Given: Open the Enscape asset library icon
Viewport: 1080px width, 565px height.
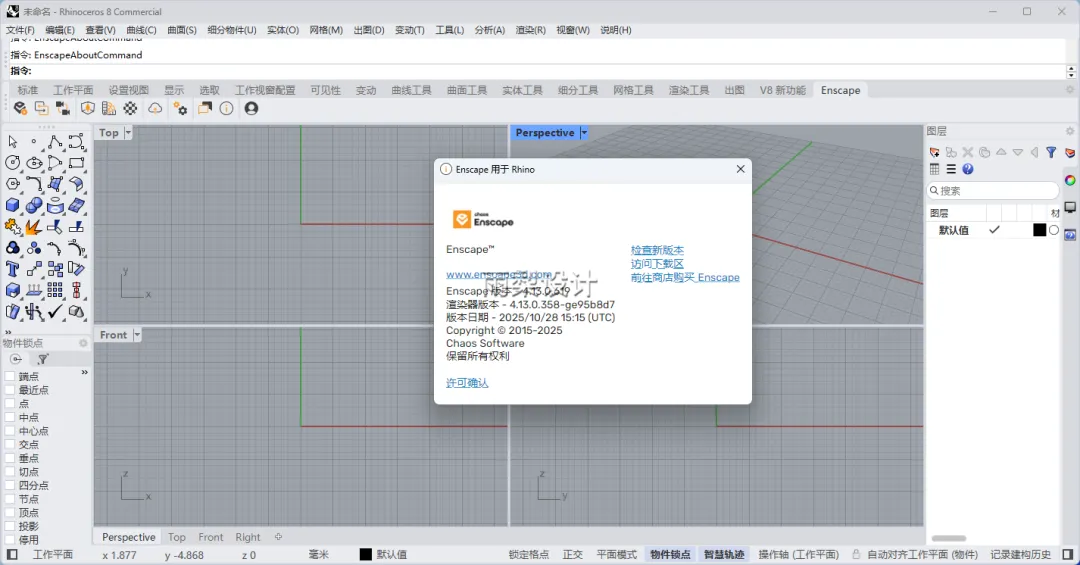Looking at the screenshot, I should (x=108, y=108).
